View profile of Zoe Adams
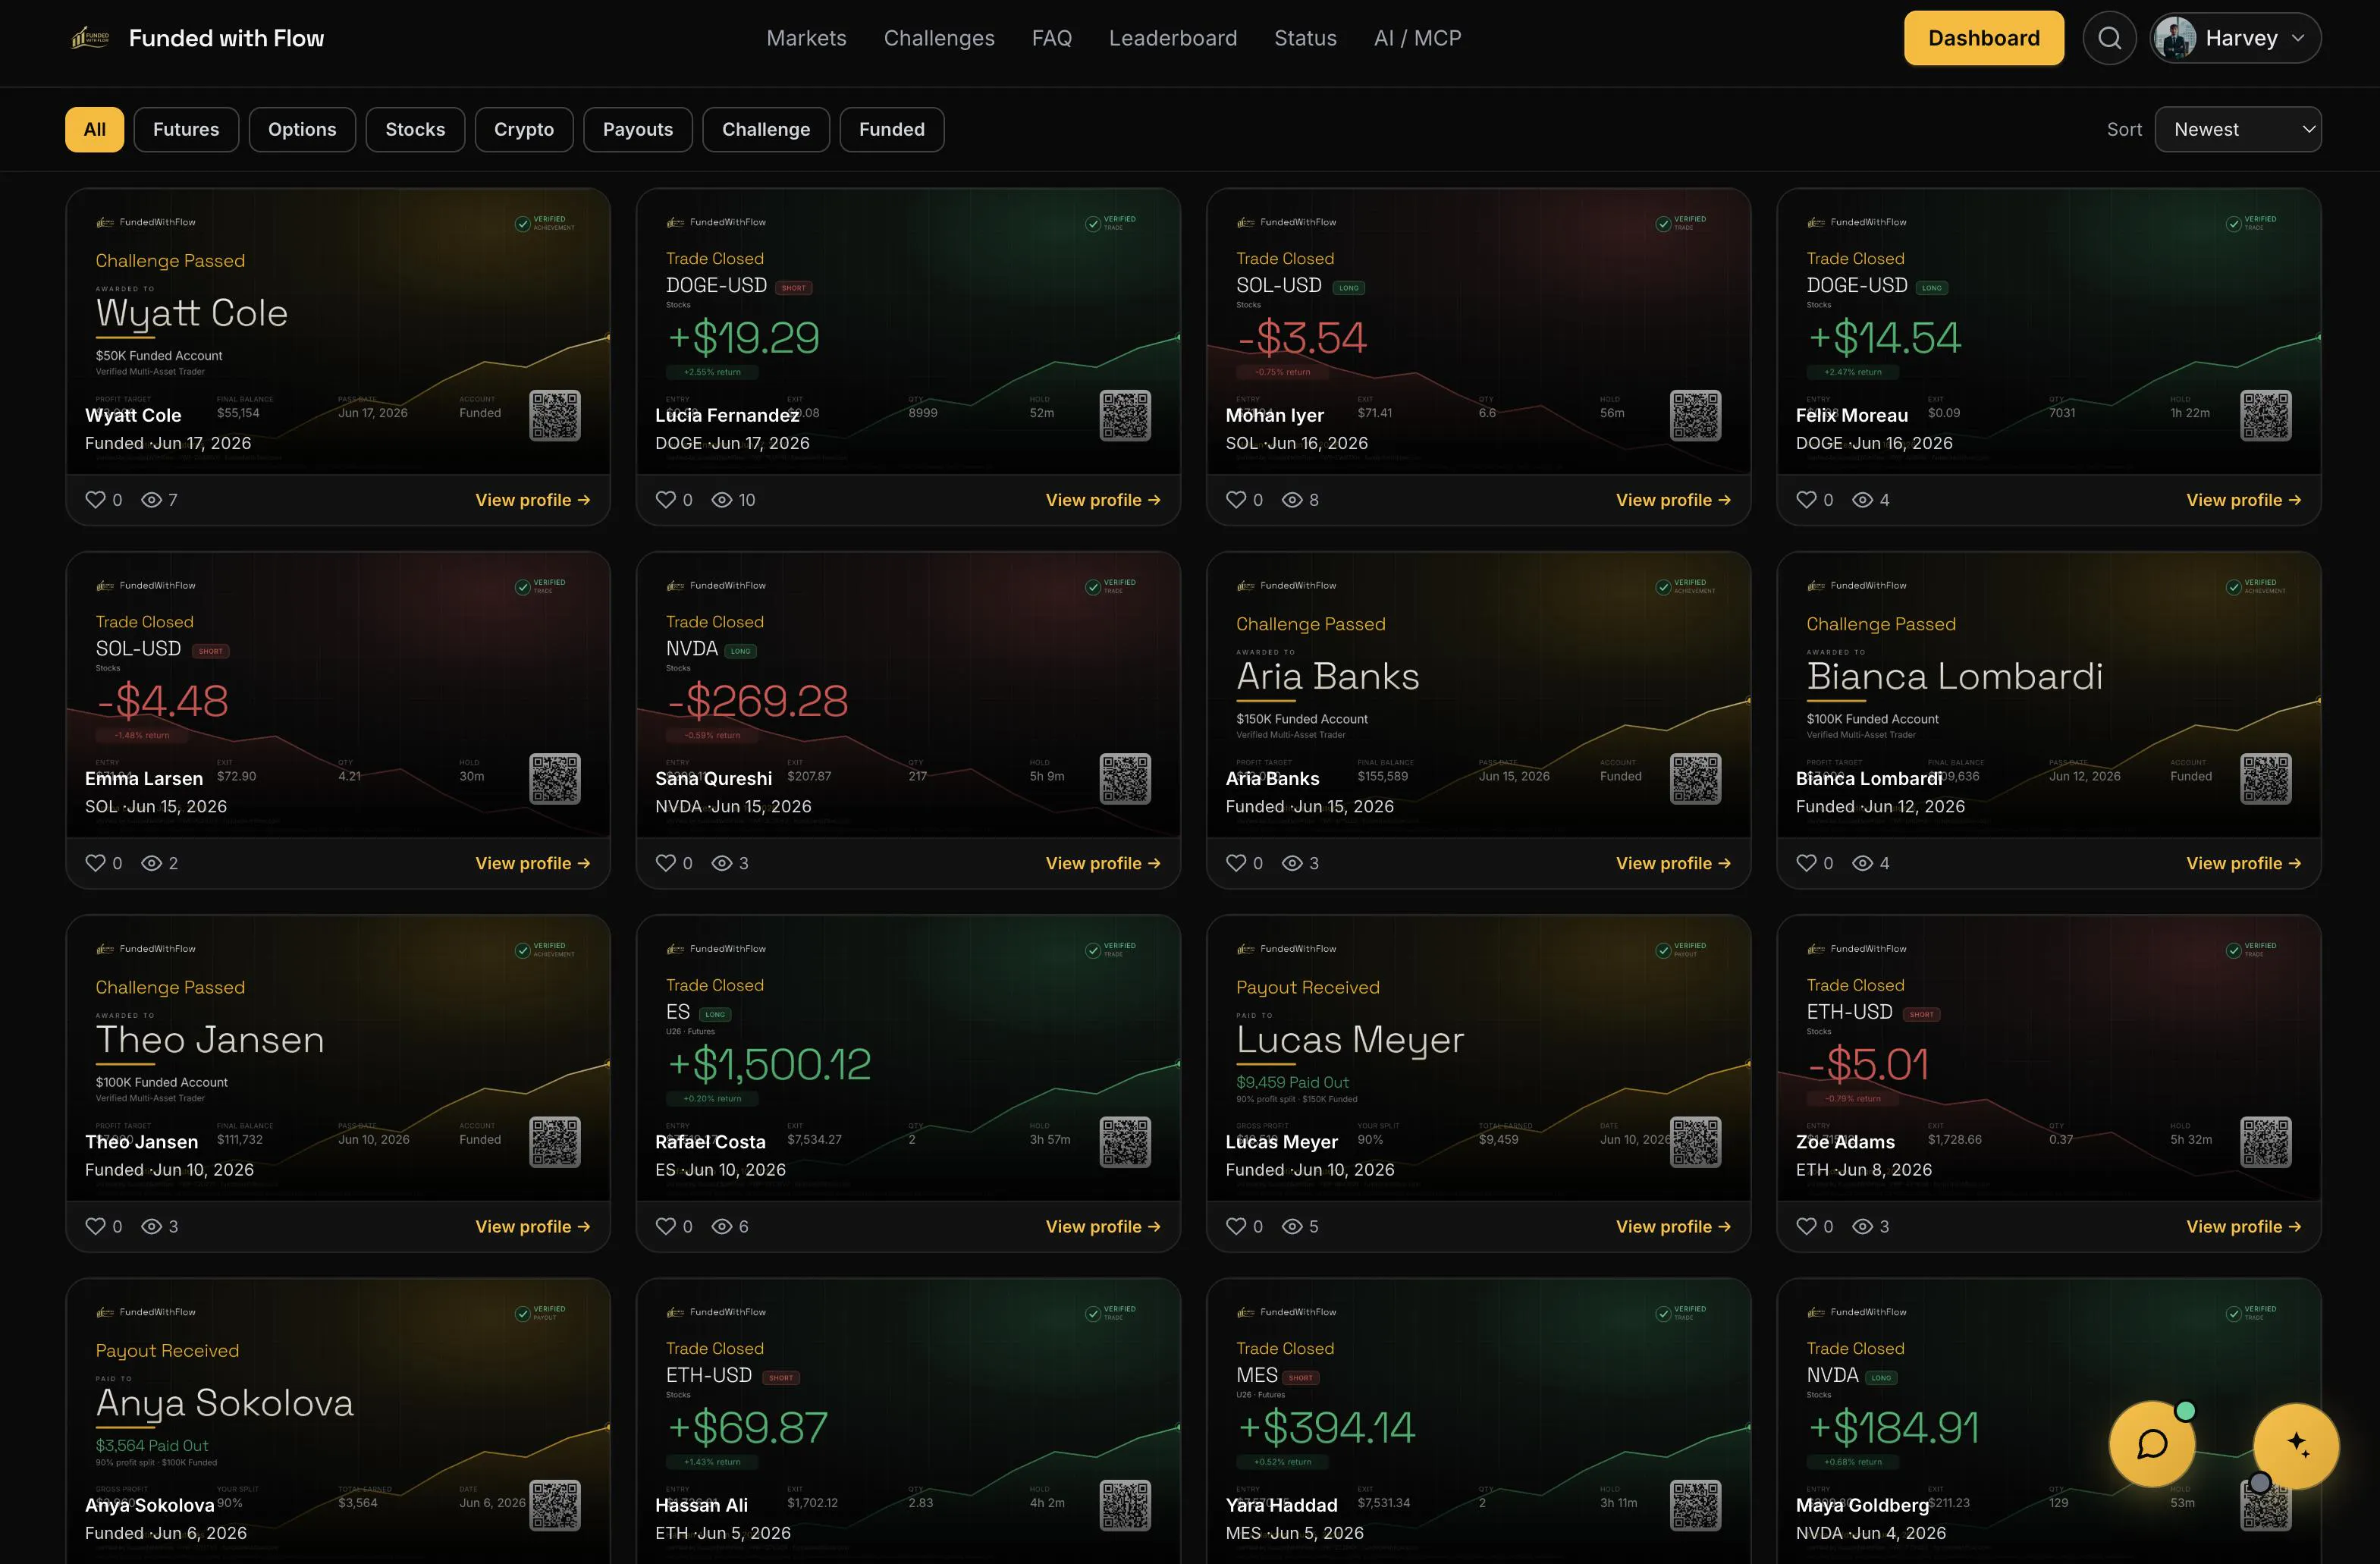 2244,1226
